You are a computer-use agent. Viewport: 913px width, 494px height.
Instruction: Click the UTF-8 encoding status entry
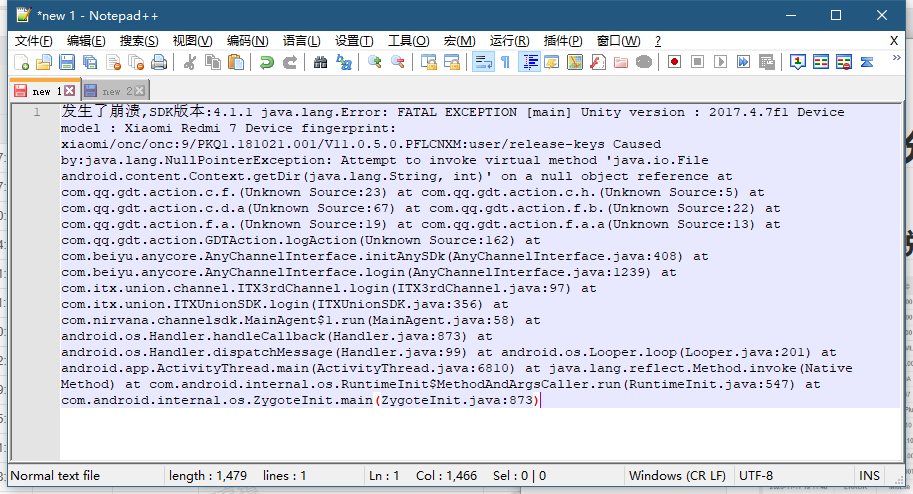756,476
